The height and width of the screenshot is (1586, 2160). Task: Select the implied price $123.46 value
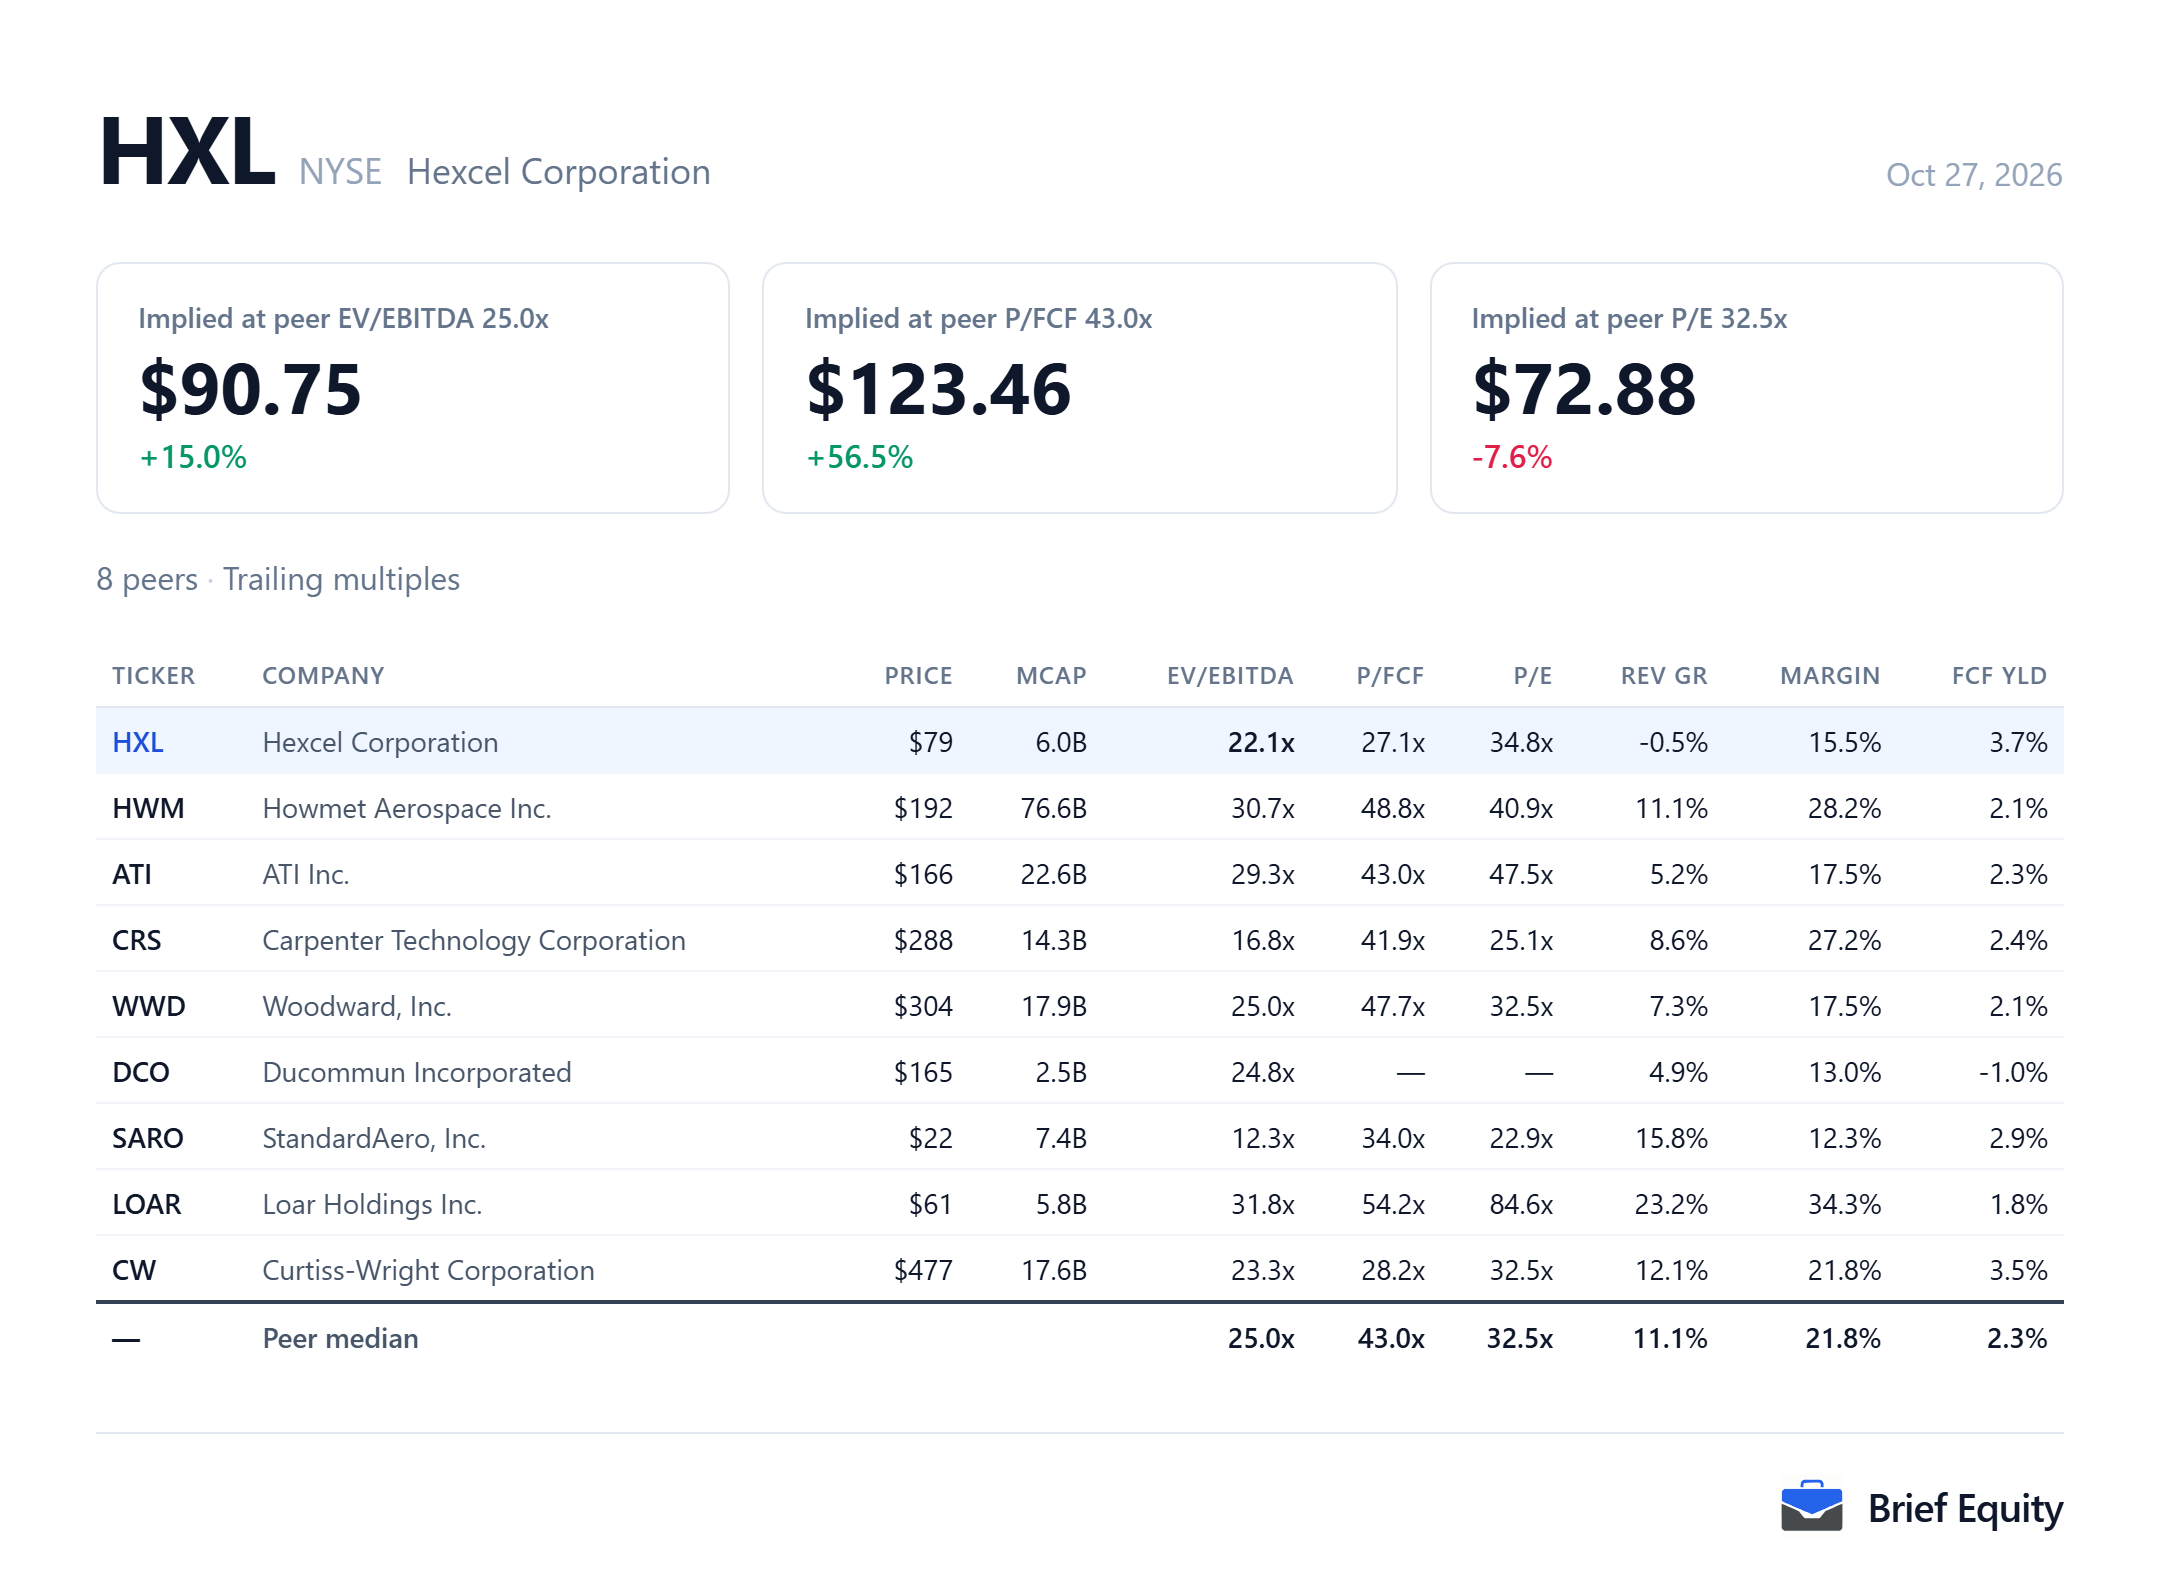point(939,389)
